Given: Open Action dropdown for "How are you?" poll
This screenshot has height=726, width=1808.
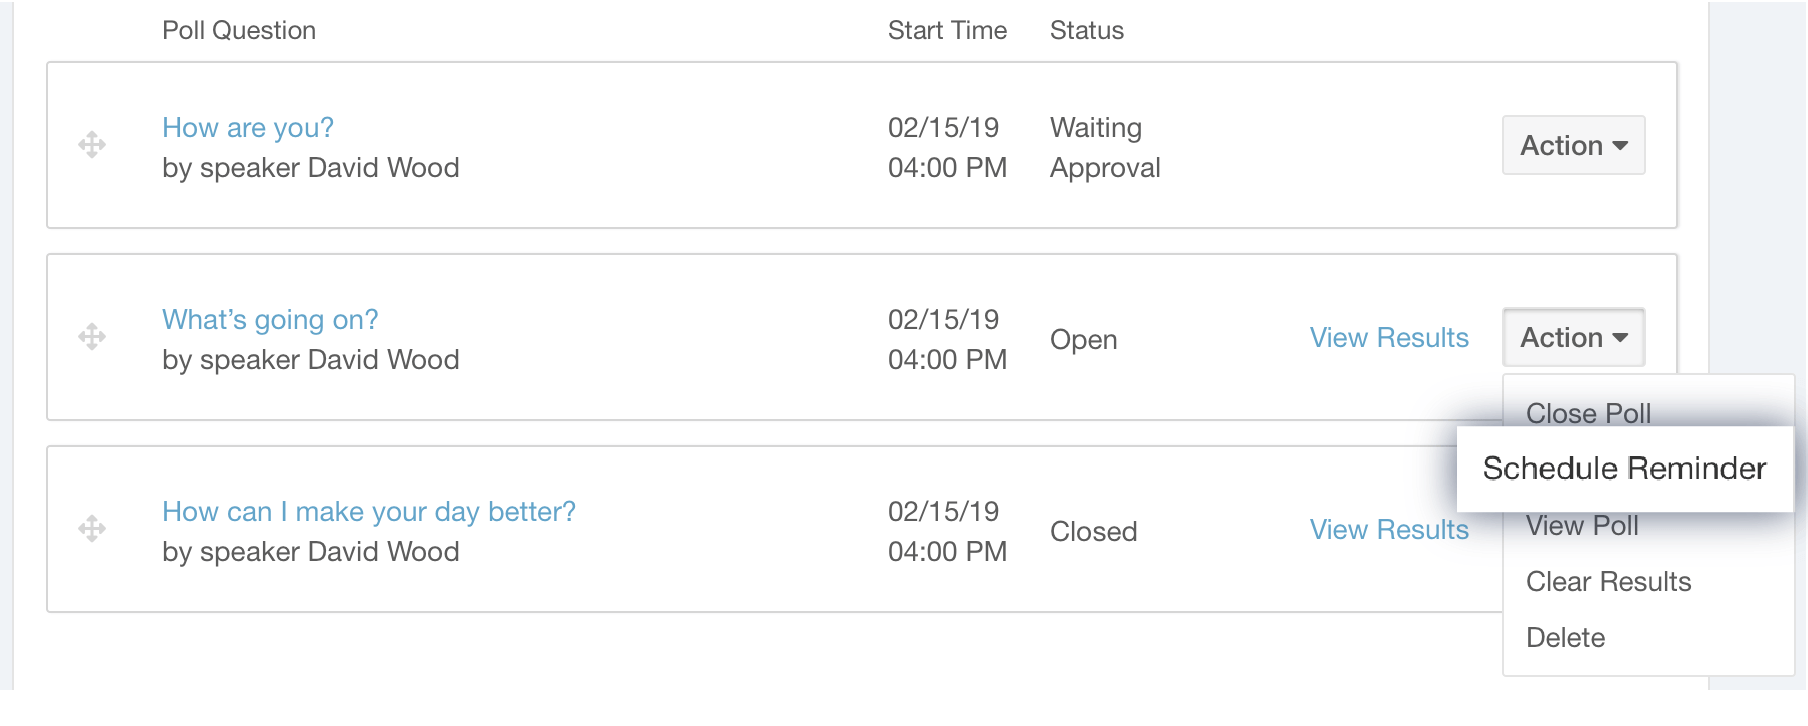Looking at the screenshot, I should coord(1573,146).
